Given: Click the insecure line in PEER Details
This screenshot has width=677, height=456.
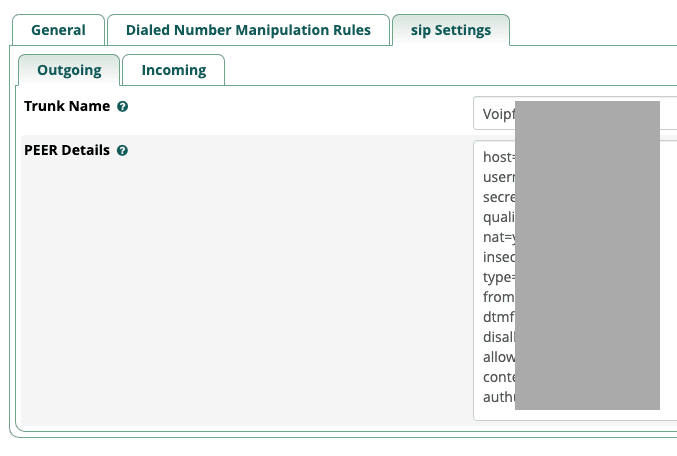Looking at the screenshot, I should (498, 257).
